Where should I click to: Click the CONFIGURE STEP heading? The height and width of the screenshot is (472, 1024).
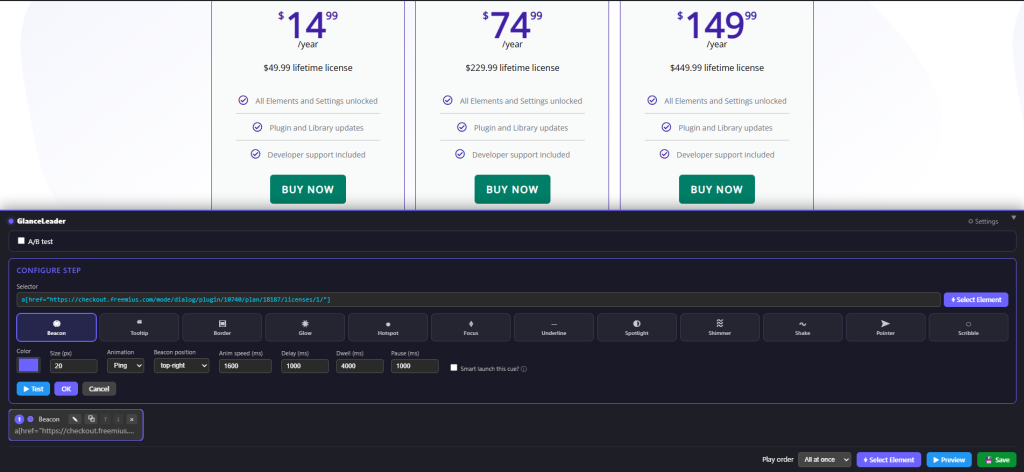click(49, 270)
